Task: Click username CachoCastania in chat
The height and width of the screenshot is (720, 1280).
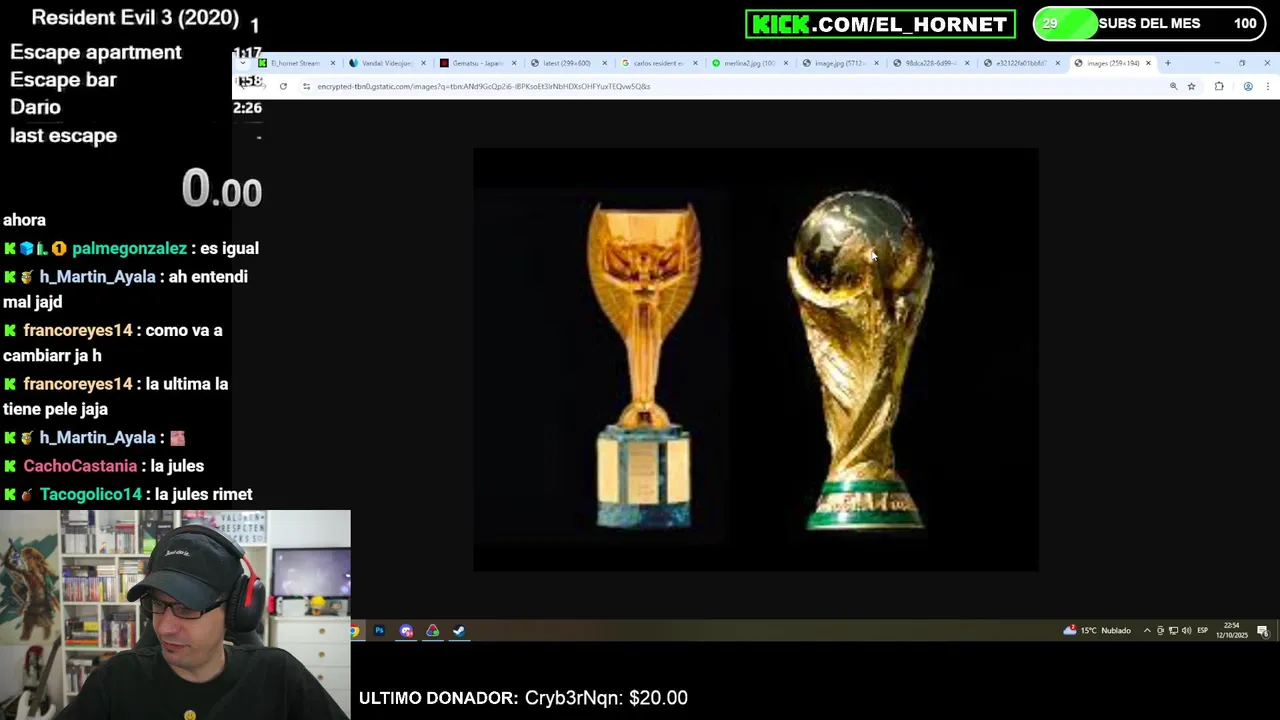Action: (80, 466)
